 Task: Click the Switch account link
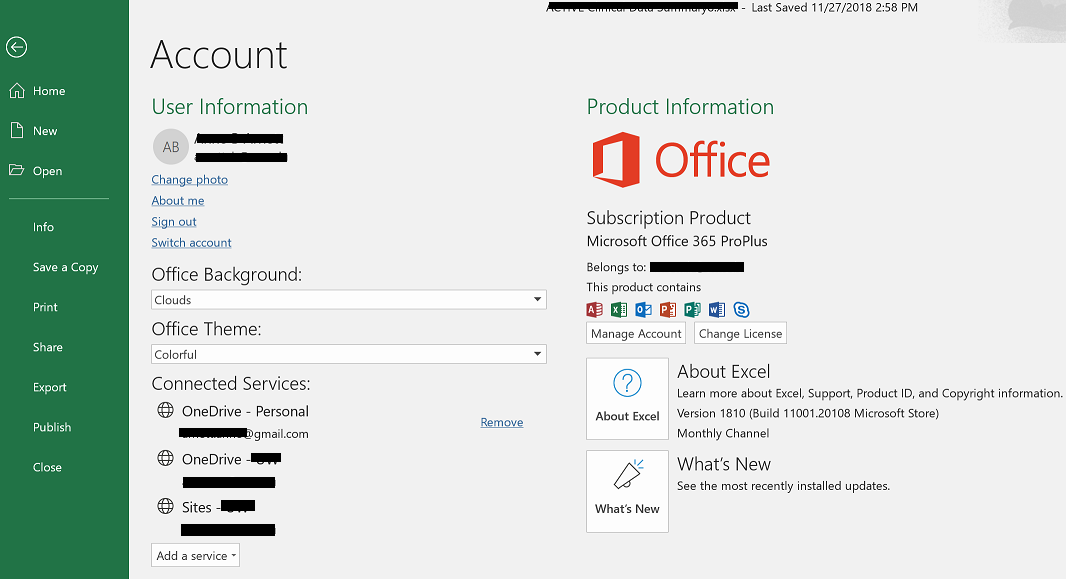pyautogui.click(x=191, y=243)
